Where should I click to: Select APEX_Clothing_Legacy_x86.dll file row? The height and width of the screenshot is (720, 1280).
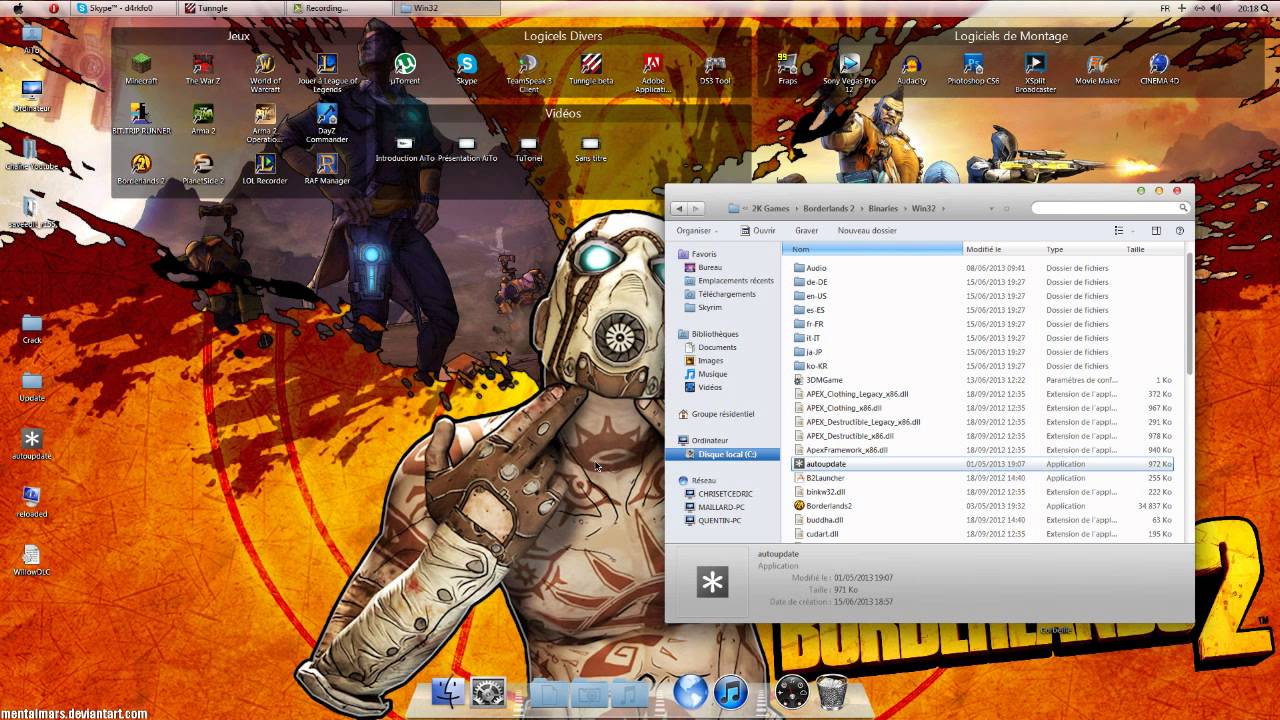coord(981,394)
